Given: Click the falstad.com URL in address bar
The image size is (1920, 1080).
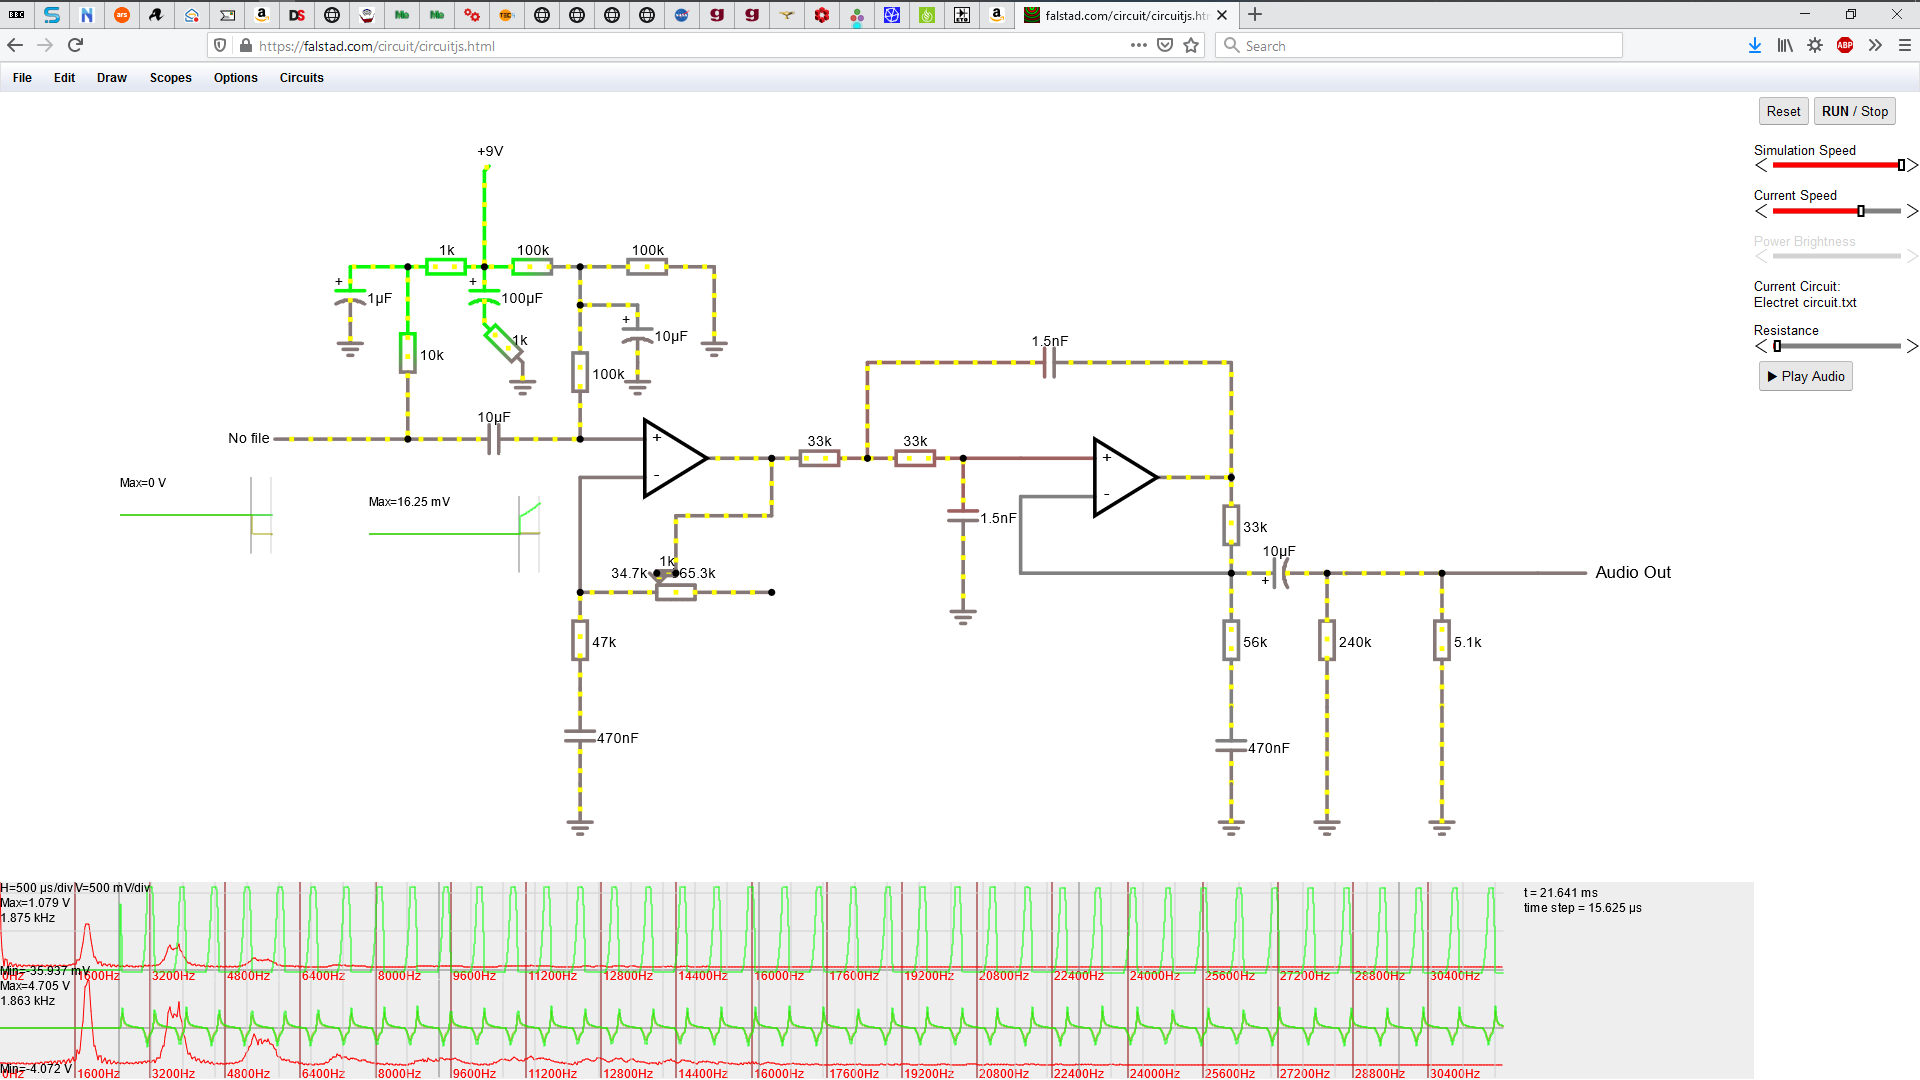Looking at the screenshot, I should click(377, 46).
